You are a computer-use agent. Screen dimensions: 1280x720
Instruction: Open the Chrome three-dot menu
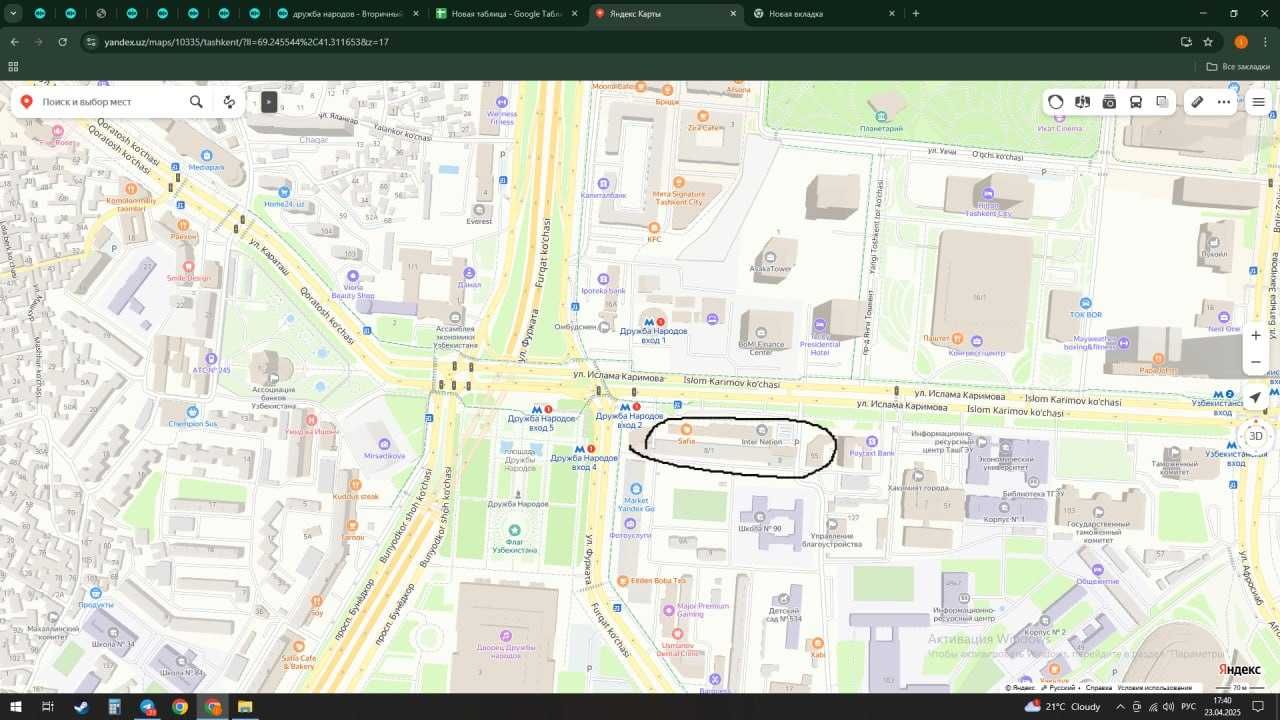(x=1265, y=42)
